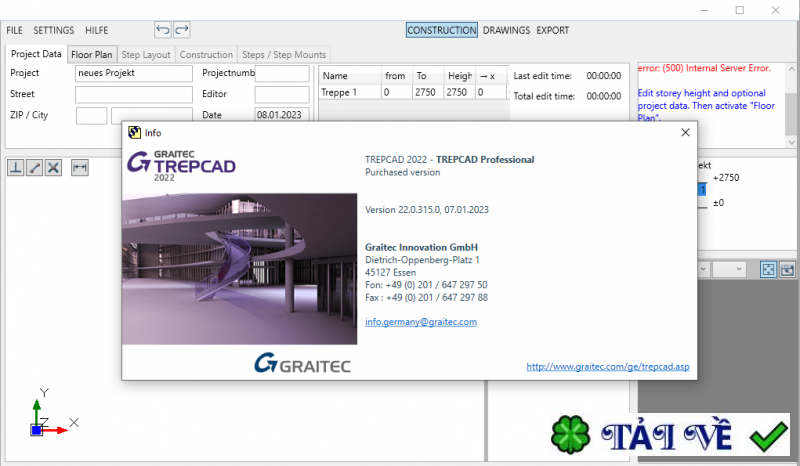Image resolution: width=800 pixels, height=466 pixels.
Task: Click the staircase render image in Info
Action: tap(239, 268)
